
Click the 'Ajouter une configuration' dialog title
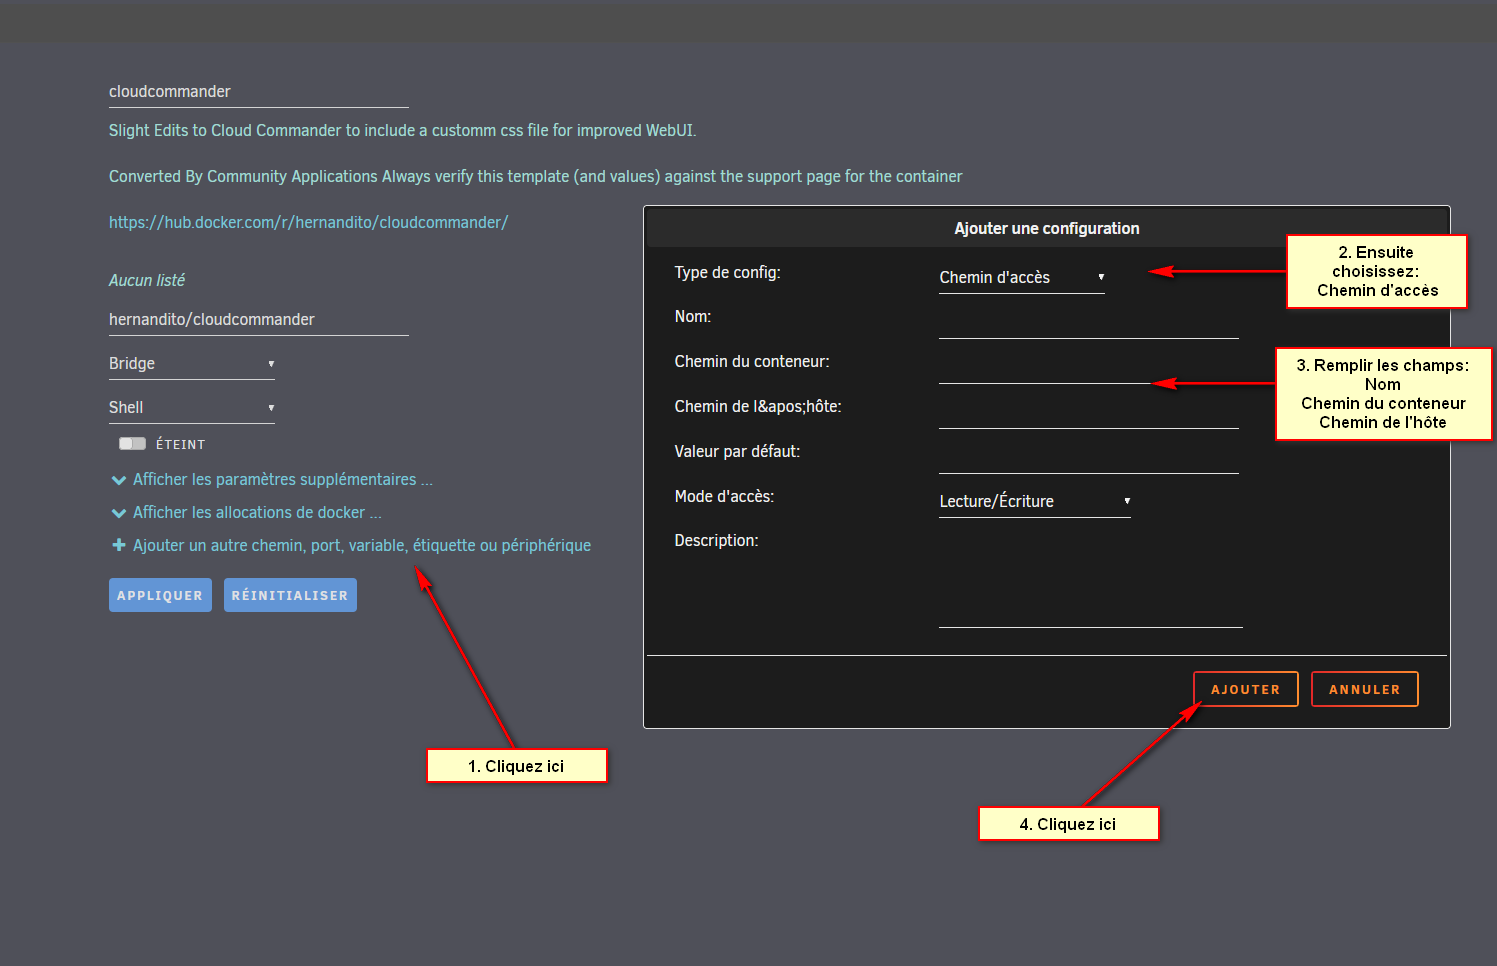tap(1046, 229)
